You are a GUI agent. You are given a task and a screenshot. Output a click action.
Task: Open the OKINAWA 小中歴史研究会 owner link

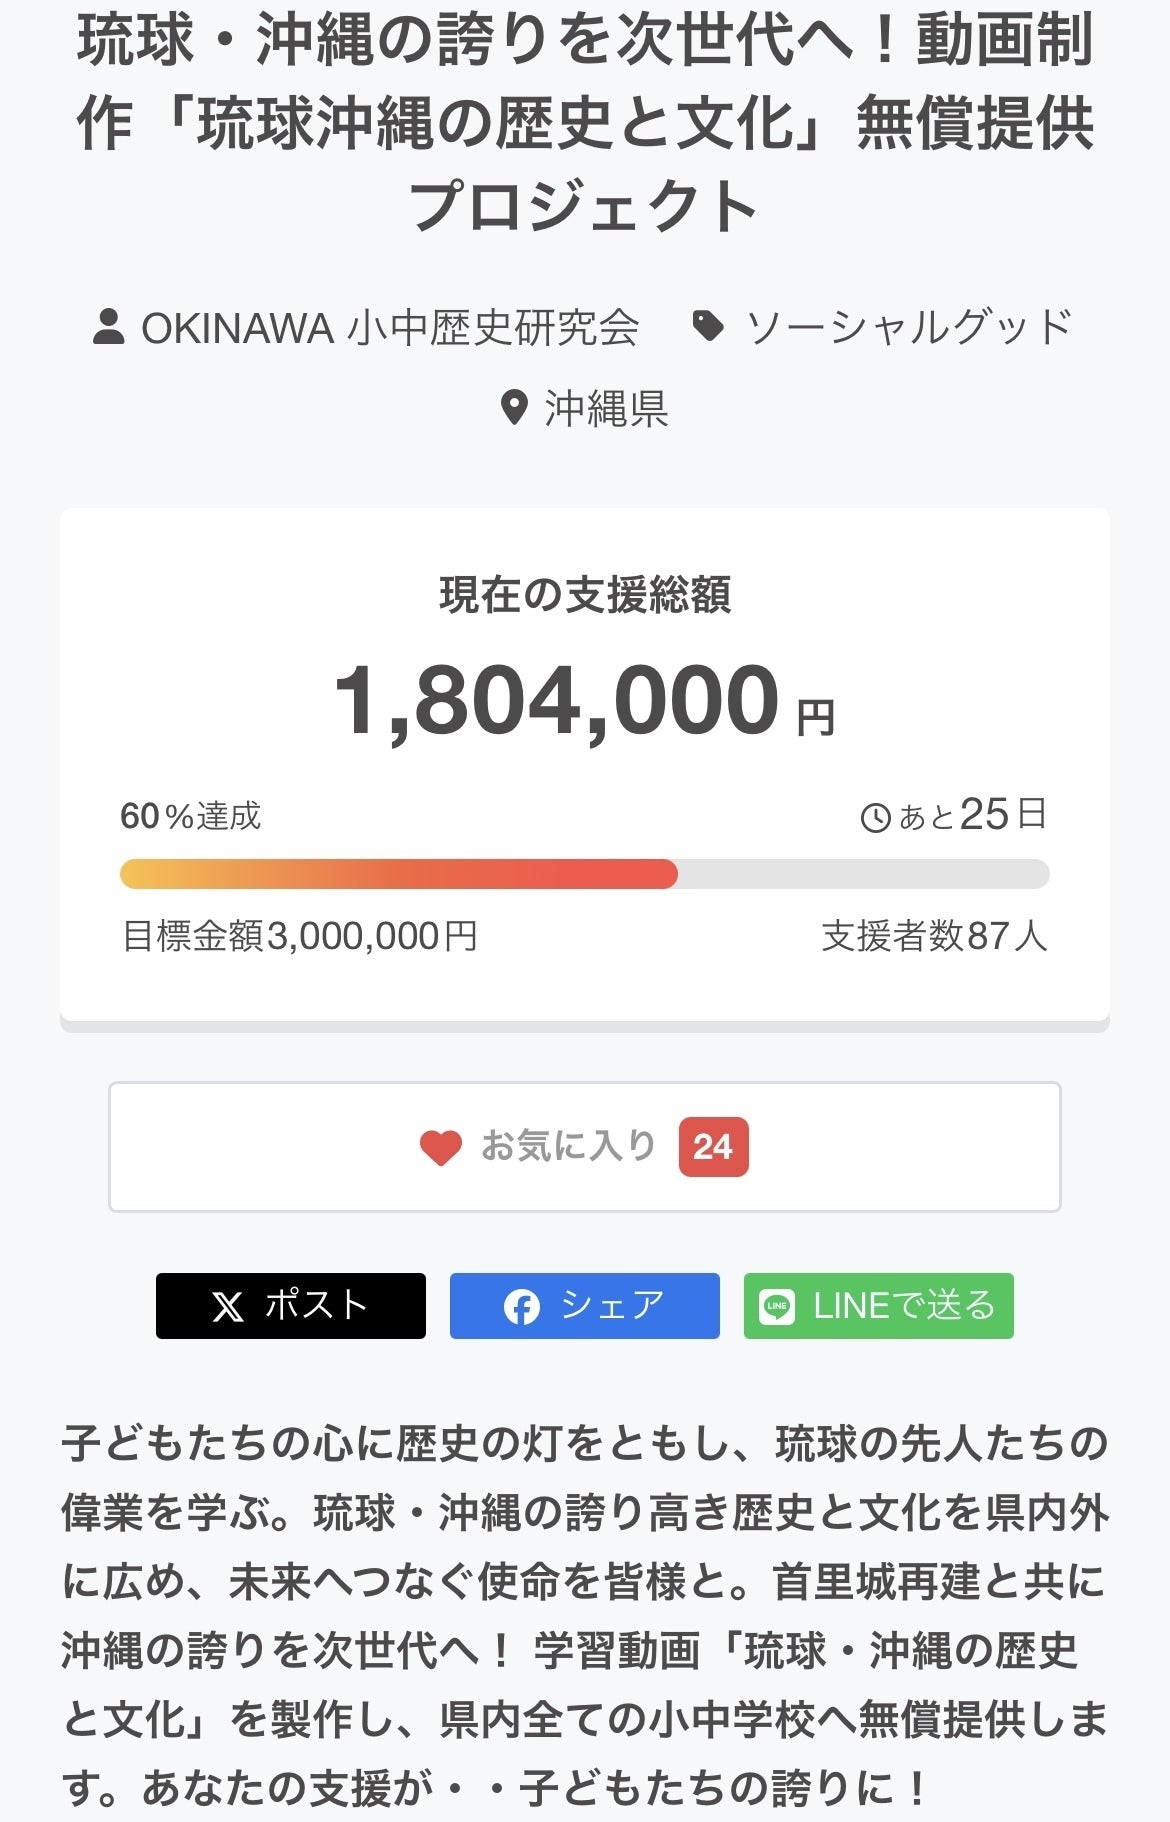pos(389,328)
